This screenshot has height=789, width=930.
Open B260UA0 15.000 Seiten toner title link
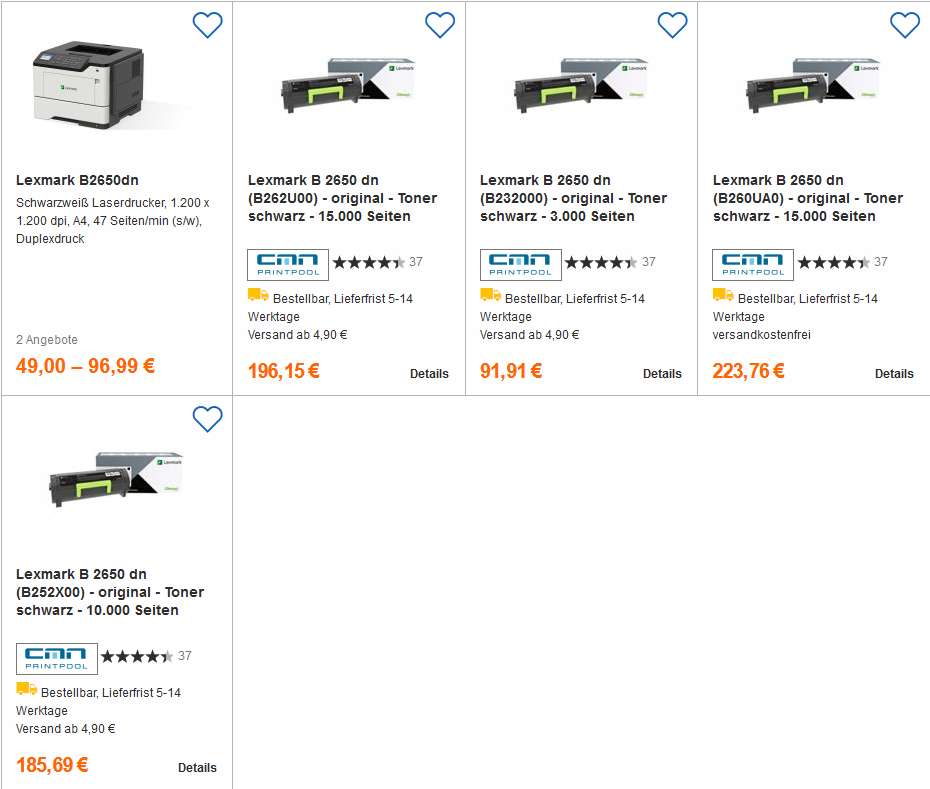tap(807, 198)
